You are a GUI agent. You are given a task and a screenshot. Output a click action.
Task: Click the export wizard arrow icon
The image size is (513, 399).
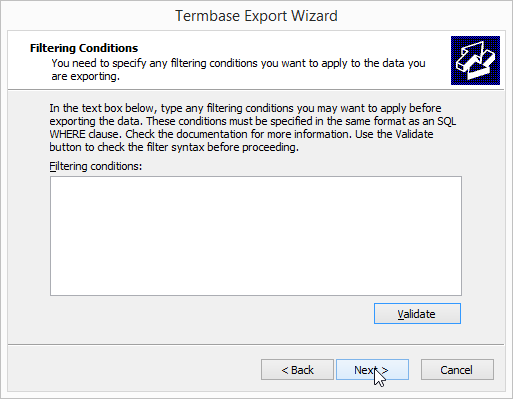475,60
